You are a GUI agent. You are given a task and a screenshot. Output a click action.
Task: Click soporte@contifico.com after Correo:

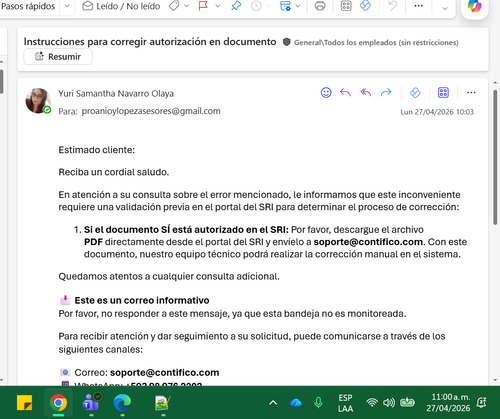[x=165, y=373]
